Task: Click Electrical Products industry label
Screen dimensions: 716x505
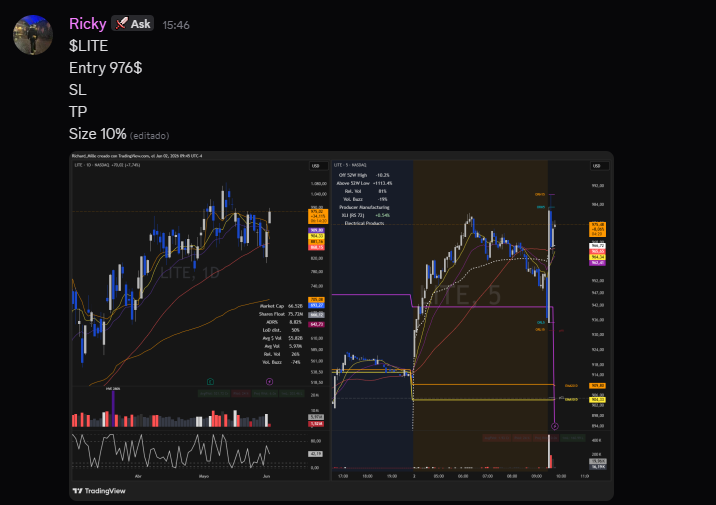Action: click(x=364, y=223)
